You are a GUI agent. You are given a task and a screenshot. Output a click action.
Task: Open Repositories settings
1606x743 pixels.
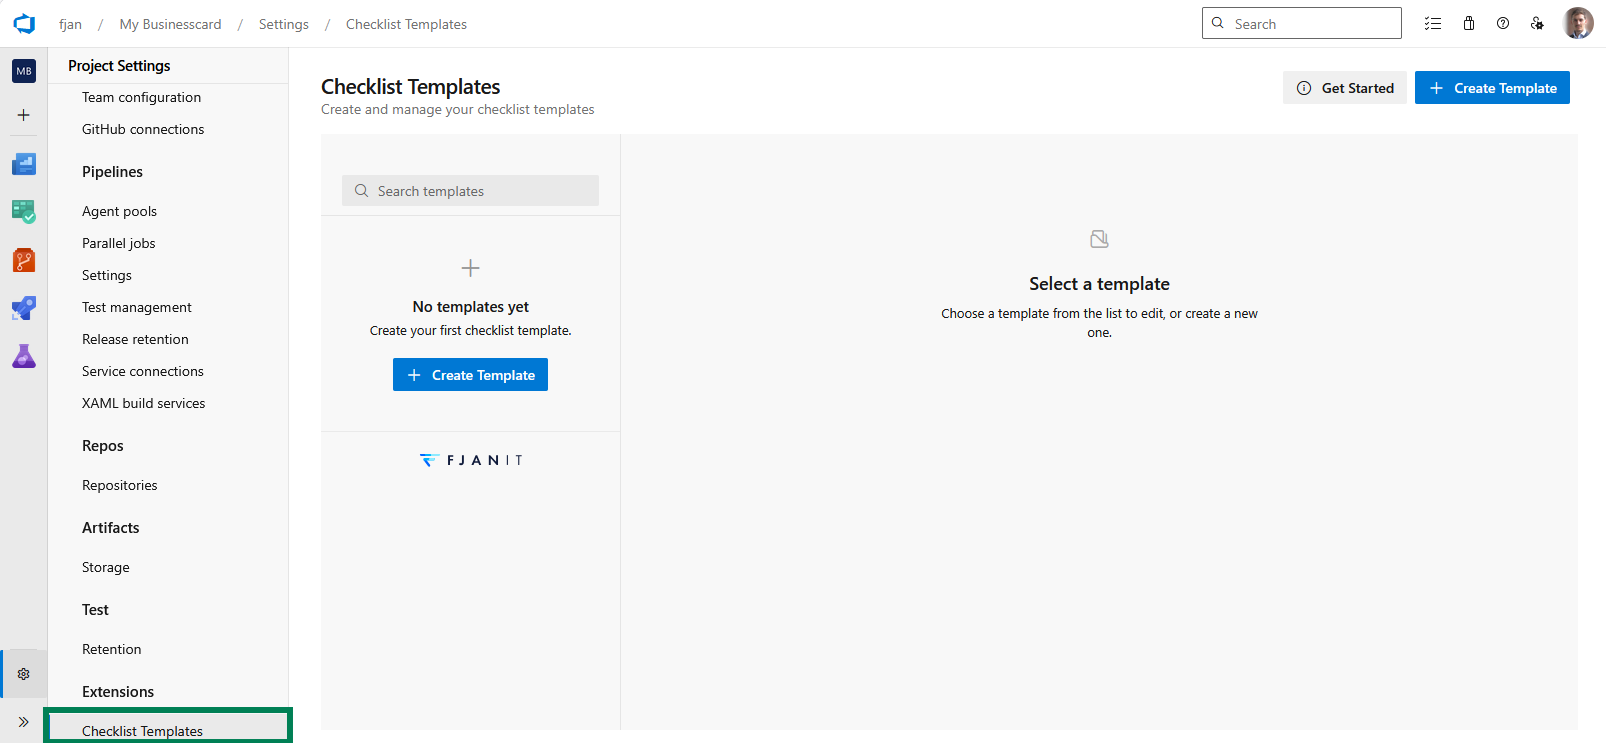point(120,485)
